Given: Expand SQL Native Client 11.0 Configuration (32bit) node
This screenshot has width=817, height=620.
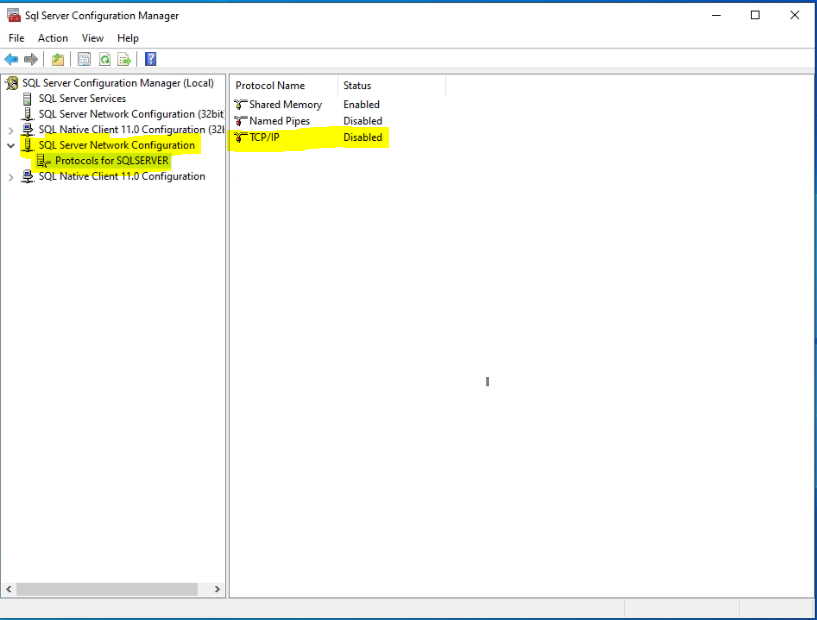Looking at the screenshot, I should pyautogui.click(x=11, y=130).
